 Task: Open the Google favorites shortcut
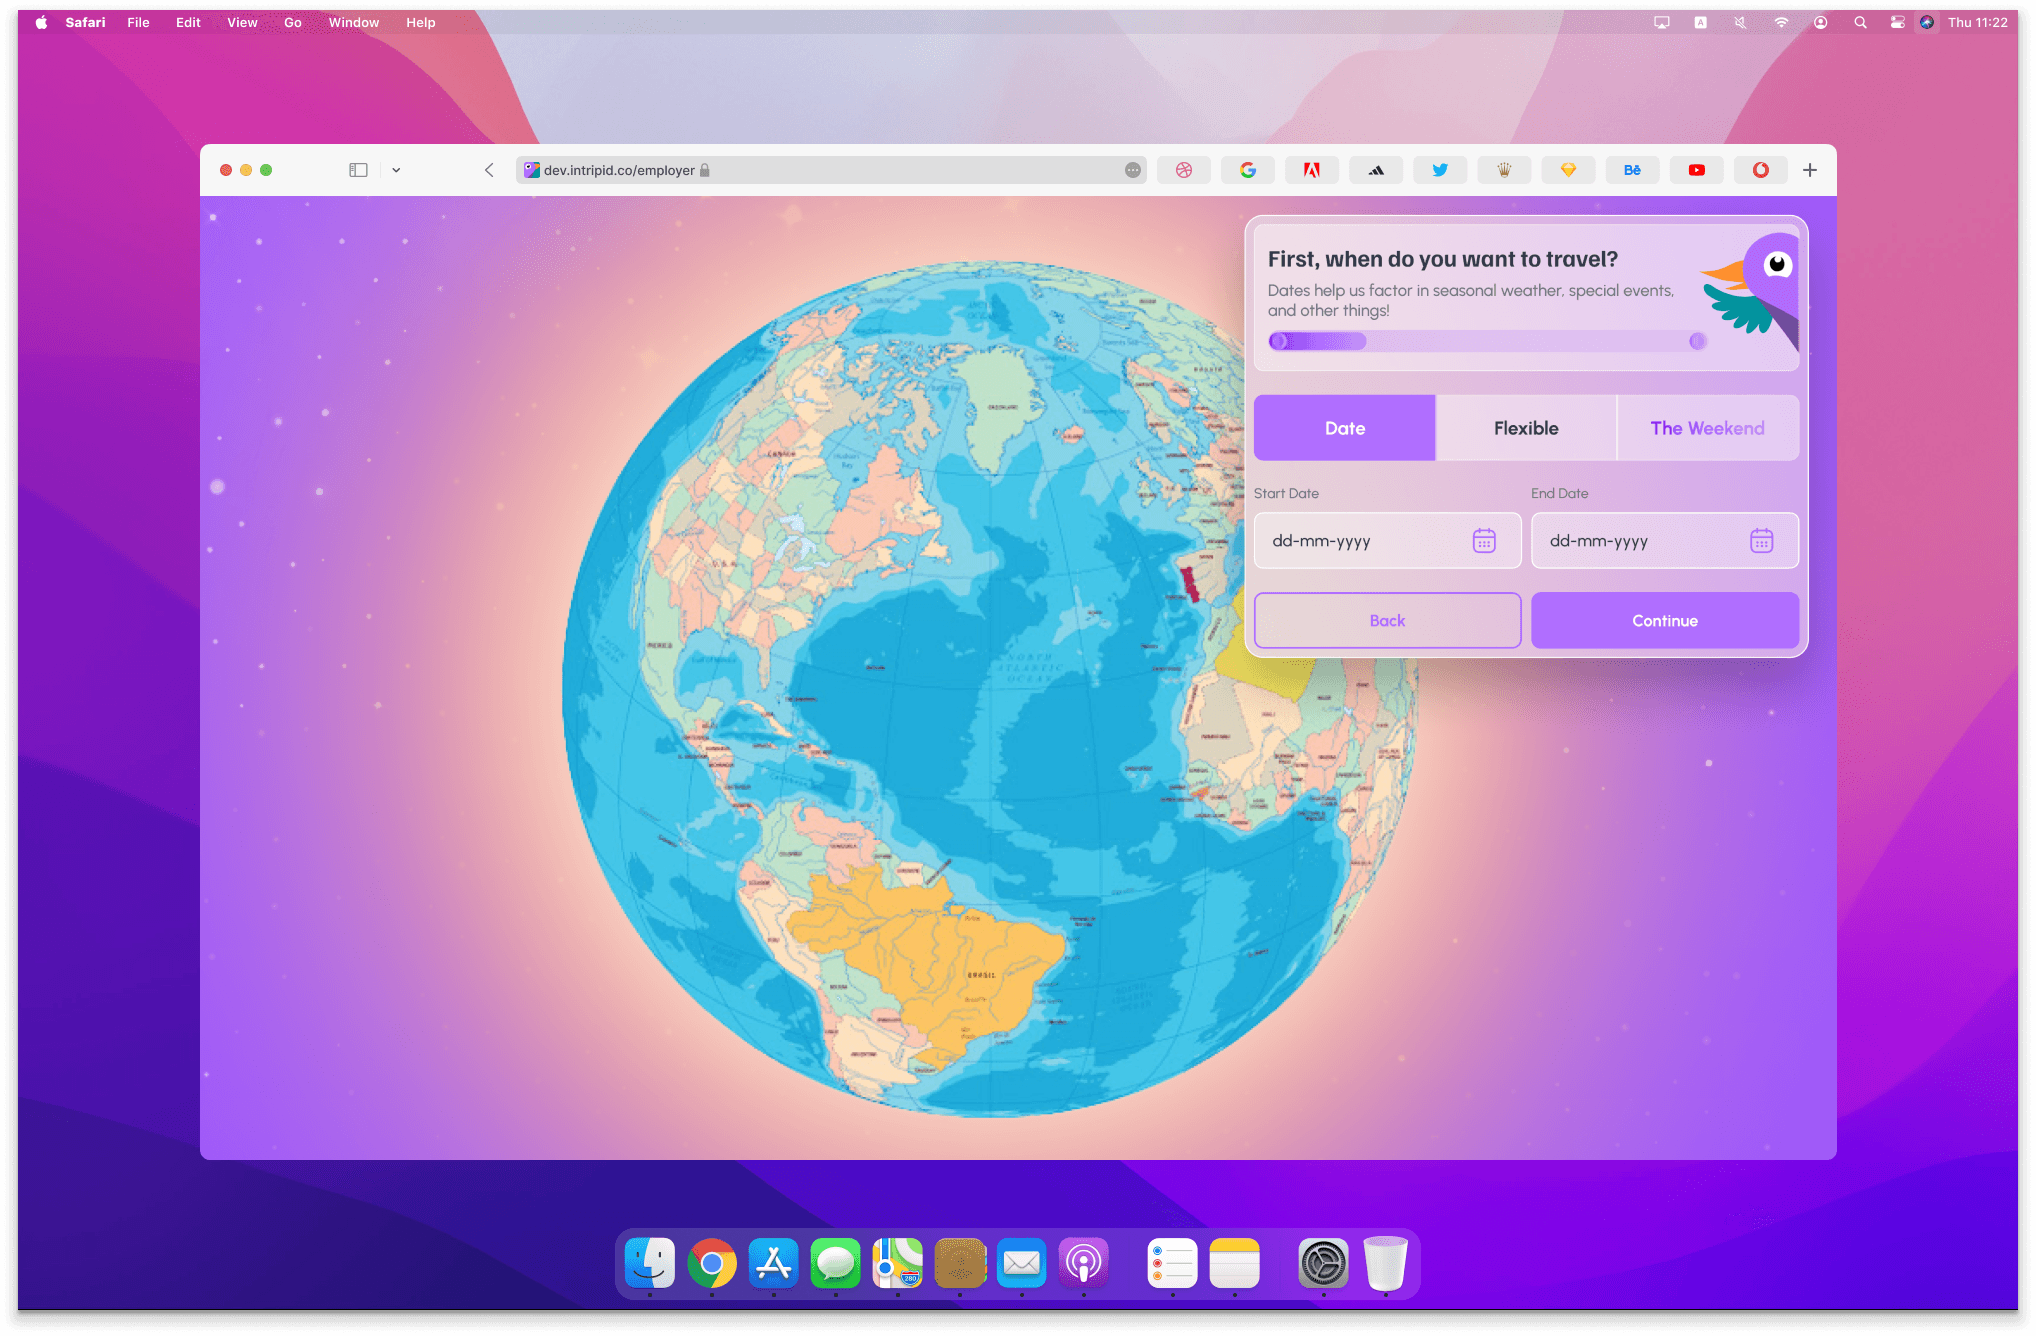pos(1248,170)
